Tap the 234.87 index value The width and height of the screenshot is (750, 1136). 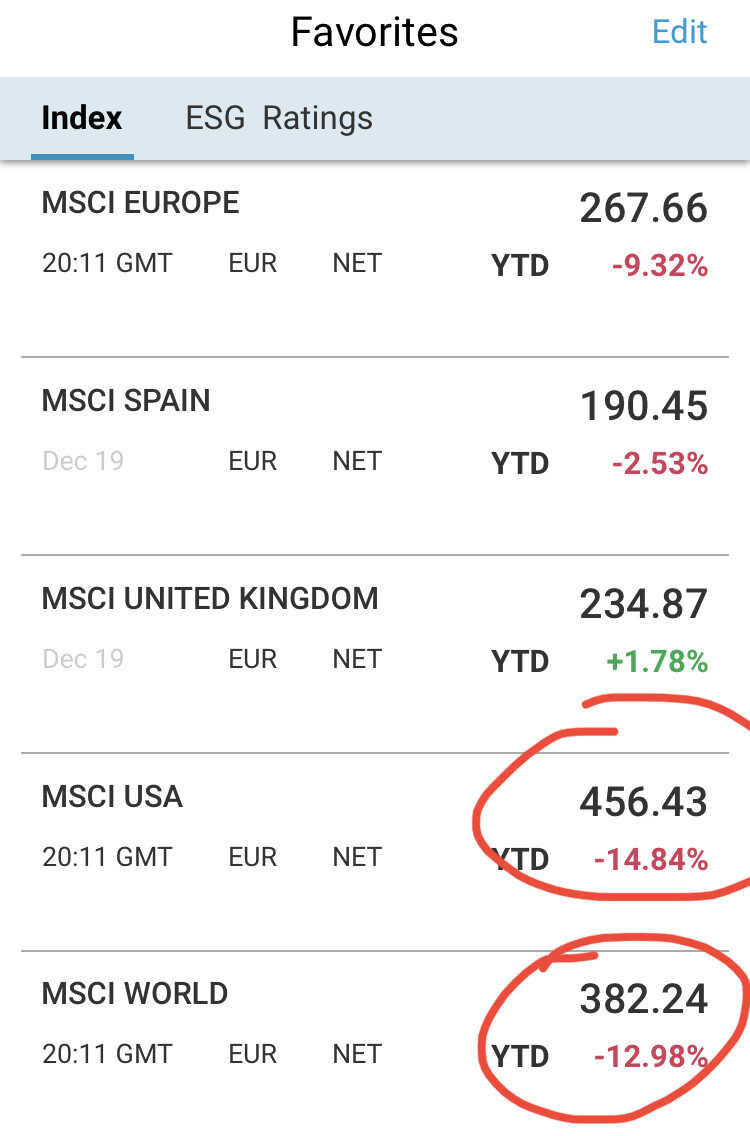tap(643, 605)
